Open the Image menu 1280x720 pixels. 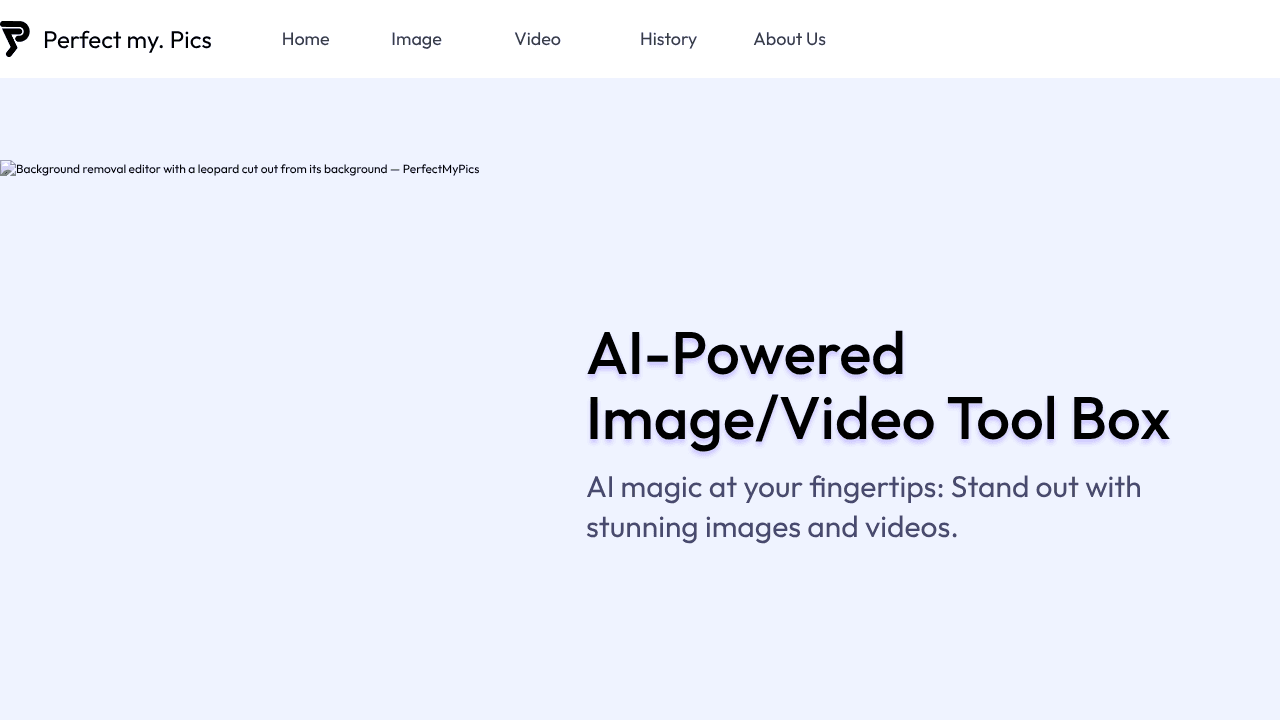pos(416,39)
